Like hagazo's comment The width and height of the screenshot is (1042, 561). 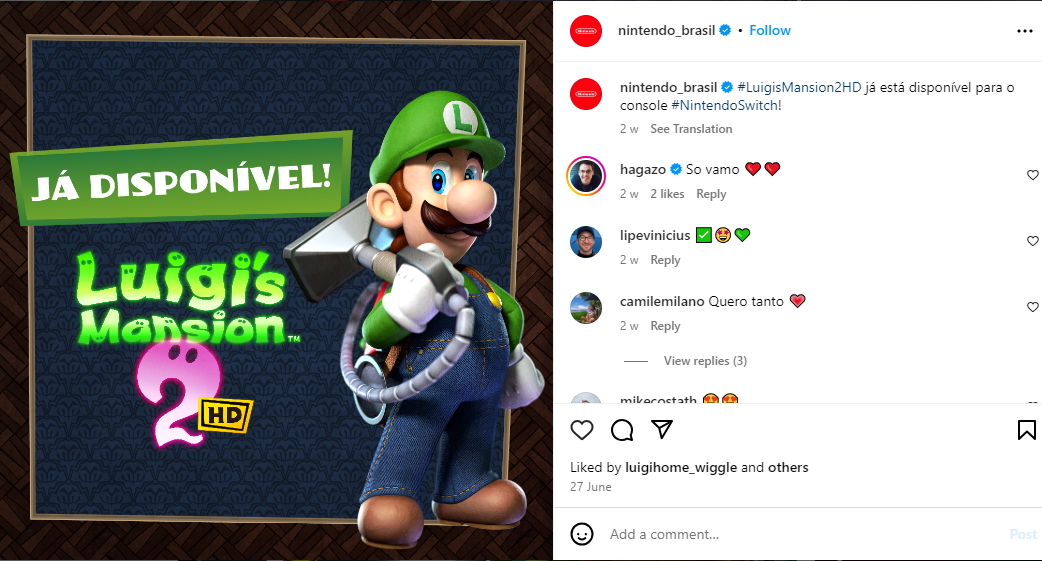1032,175
